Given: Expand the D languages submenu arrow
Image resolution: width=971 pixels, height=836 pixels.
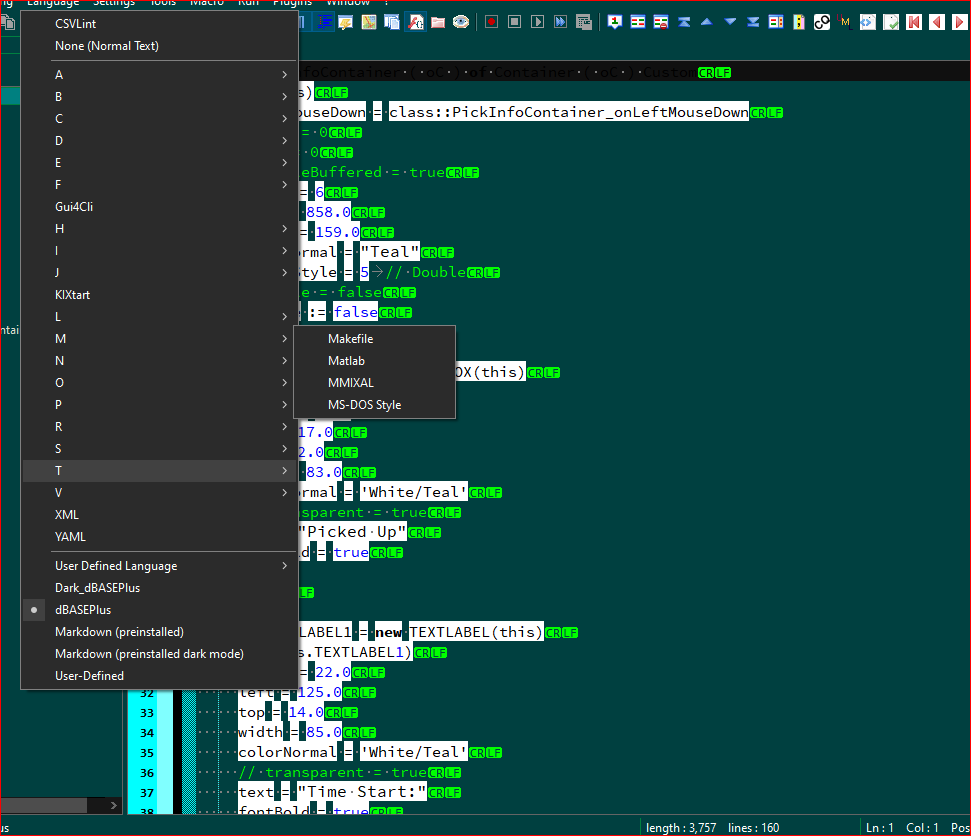Looking at the screenshot, I should click(x=284, y=141).
